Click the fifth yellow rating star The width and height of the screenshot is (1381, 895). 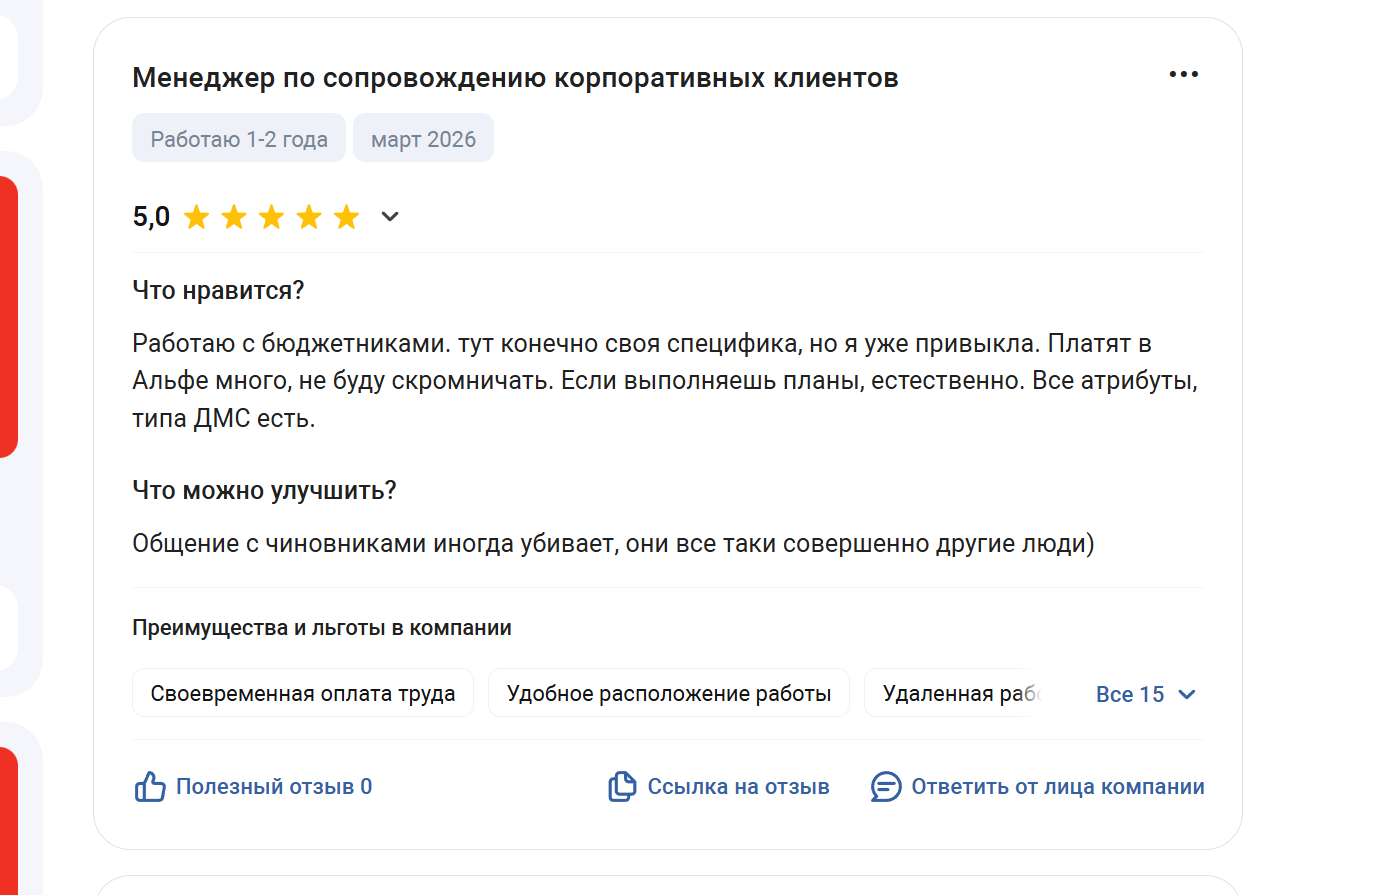point(347,217)
